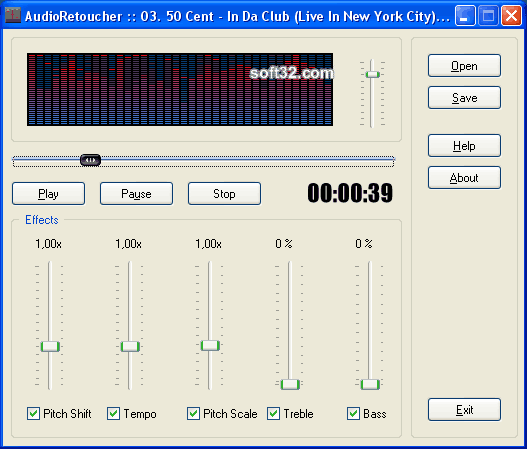Click the 1,00x value above Pitch Shift
The height and width of the screenshot is (449, 527).
pos(48,244)
